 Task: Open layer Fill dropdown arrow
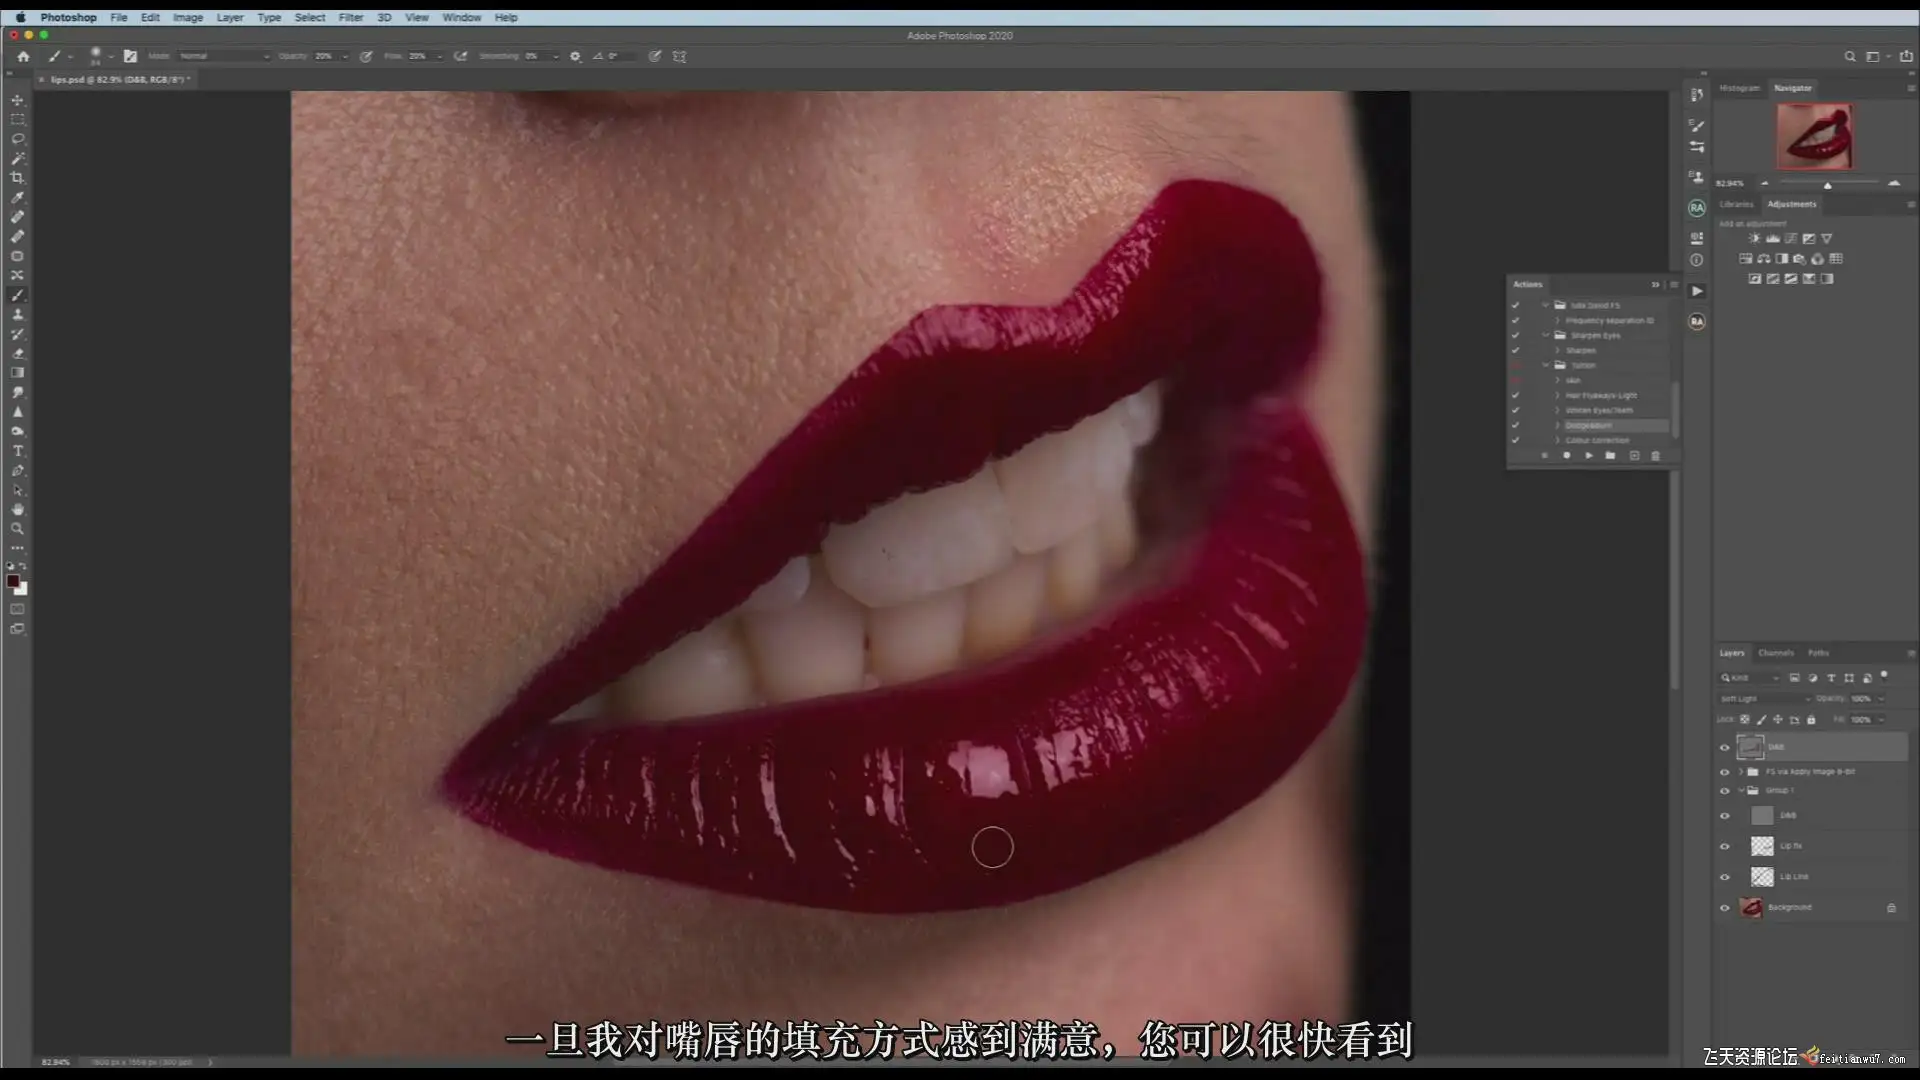pos(1881,720)
